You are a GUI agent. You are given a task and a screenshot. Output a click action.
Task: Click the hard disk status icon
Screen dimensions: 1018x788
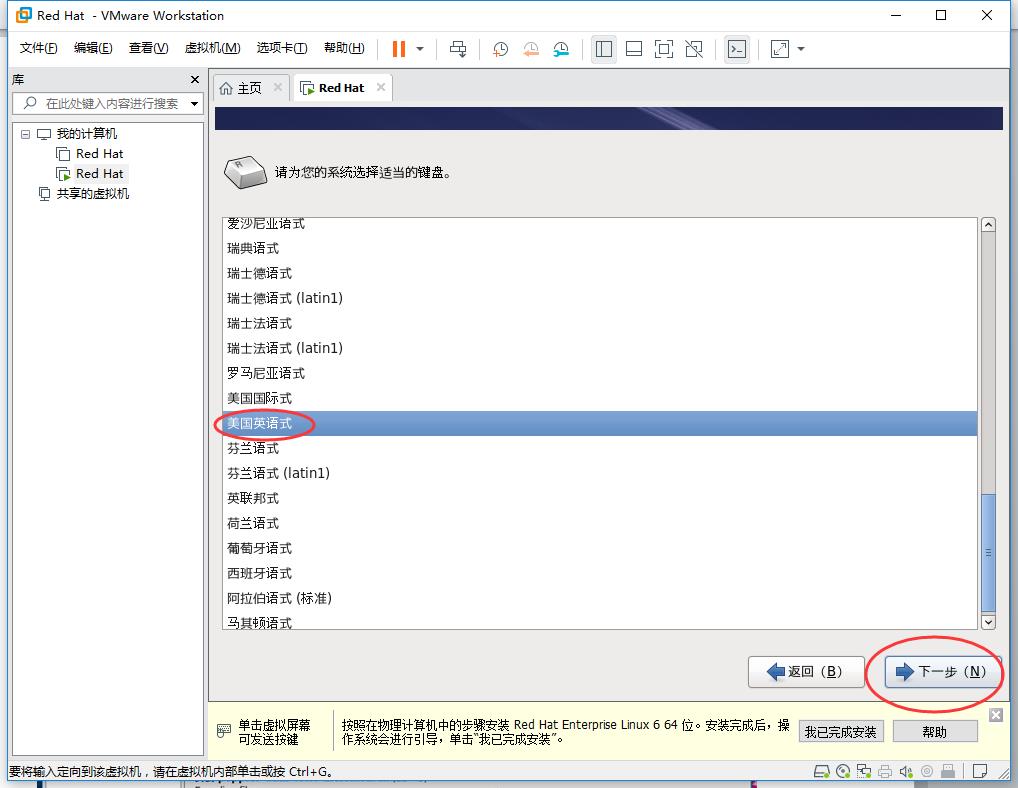pyautogui.click(x=821, y=771)
